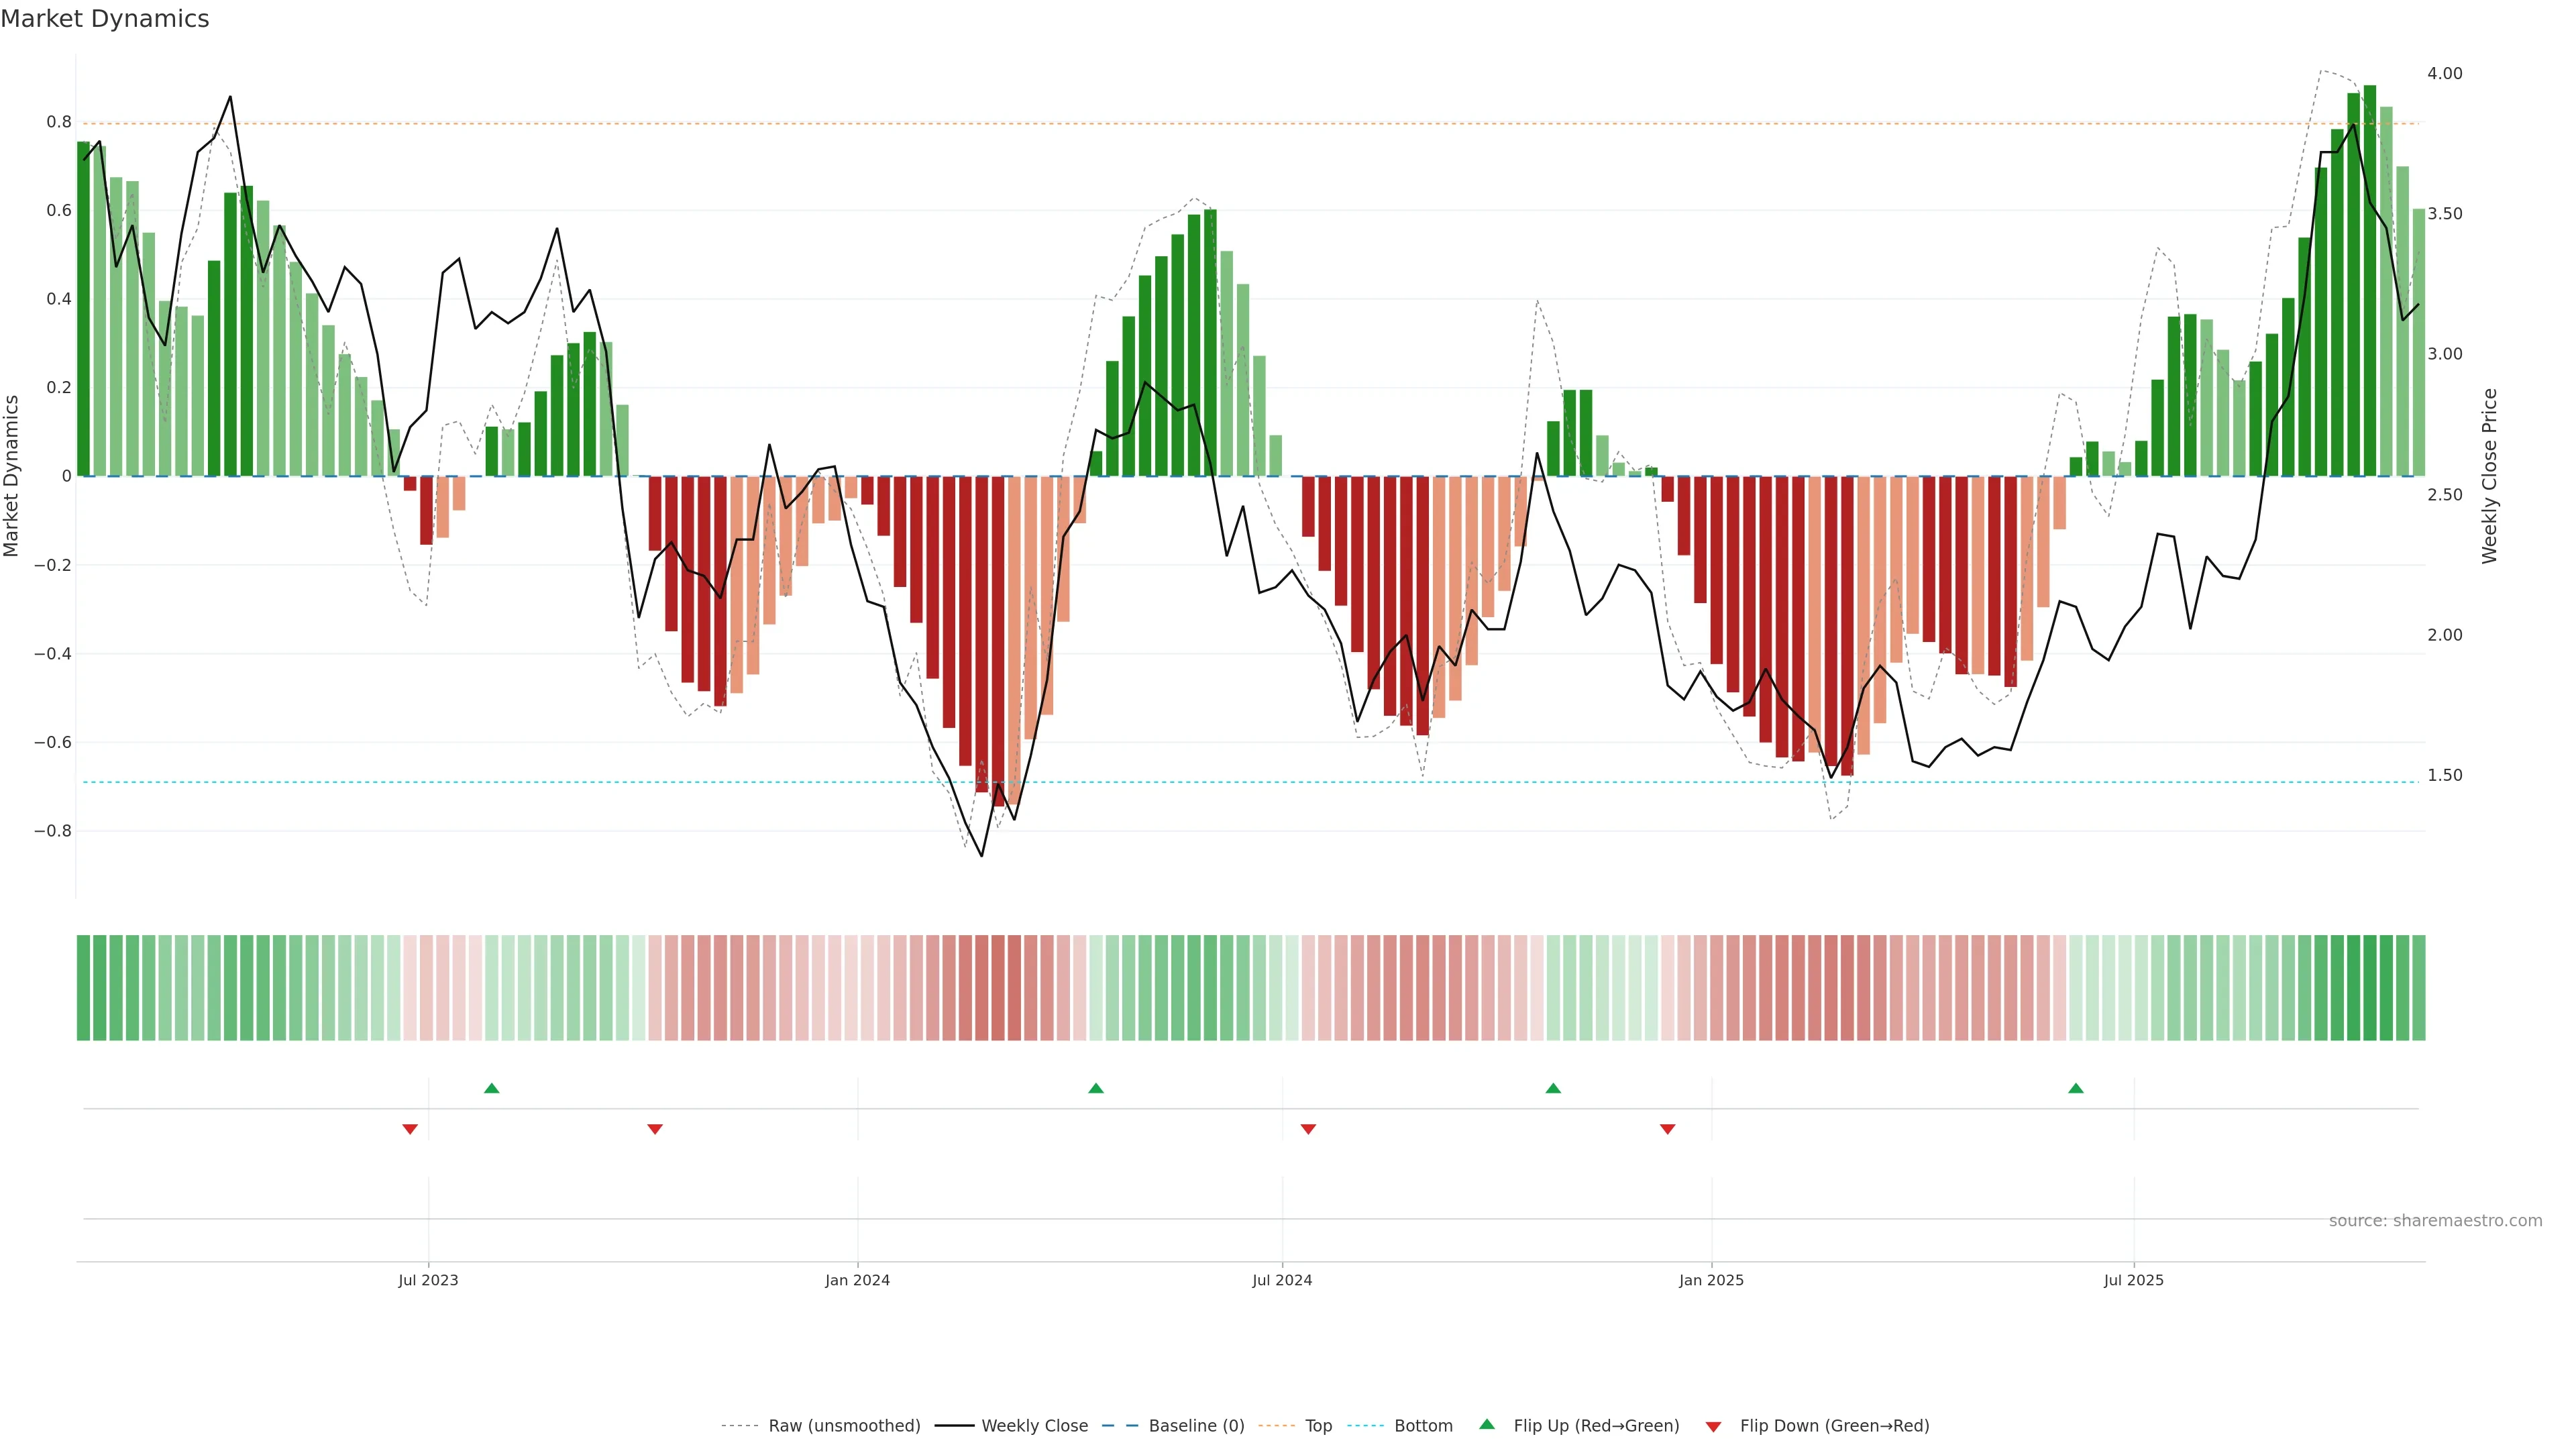Toggle the Weekly Close legend entry

click(x=1034, y=1426)
